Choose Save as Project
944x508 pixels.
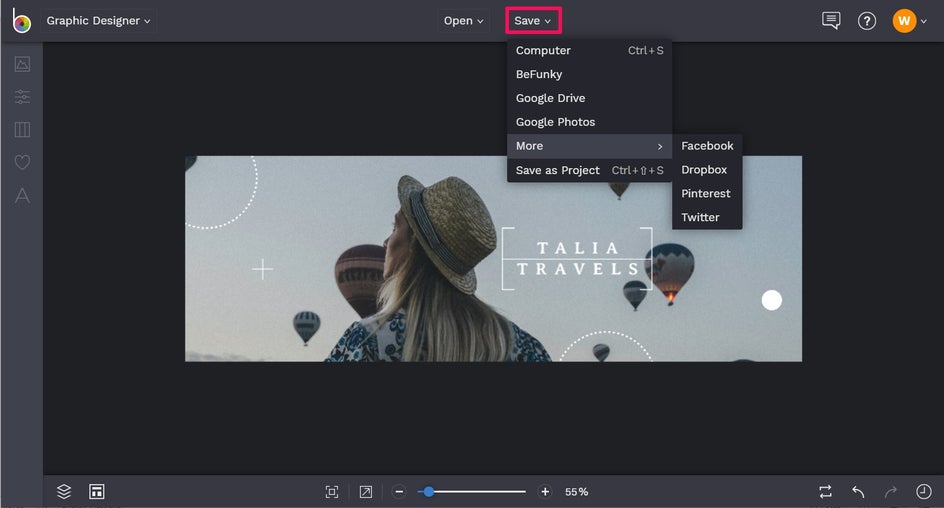coord(557,170)
